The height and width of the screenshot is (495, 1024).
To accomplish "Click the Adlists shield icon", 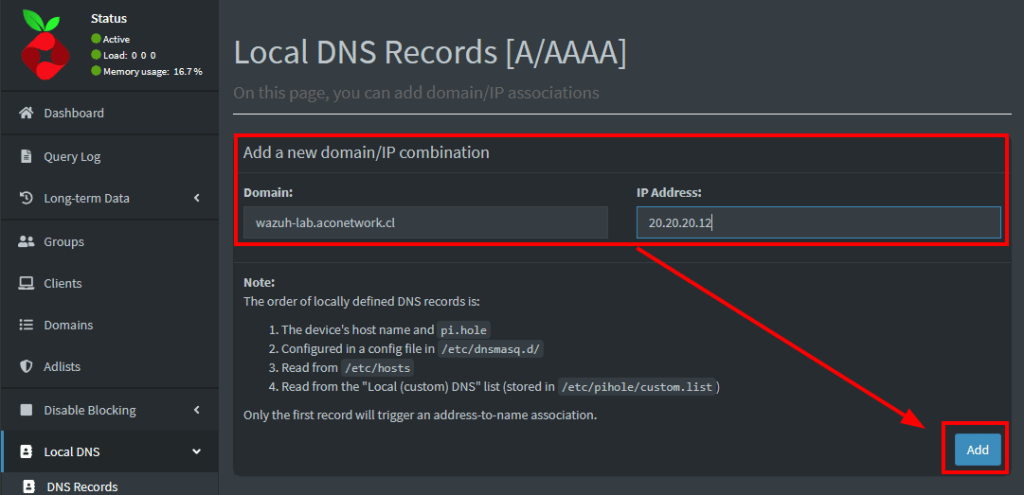I will click(27, 367).
